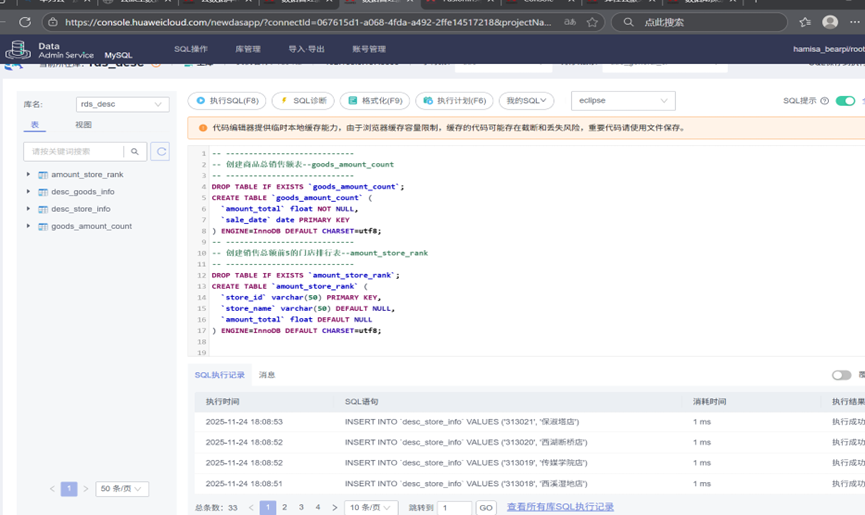Open the 导入·导出 menu
Image resolution: width=865 pixels, height=515 pixels.
(306, 49)
